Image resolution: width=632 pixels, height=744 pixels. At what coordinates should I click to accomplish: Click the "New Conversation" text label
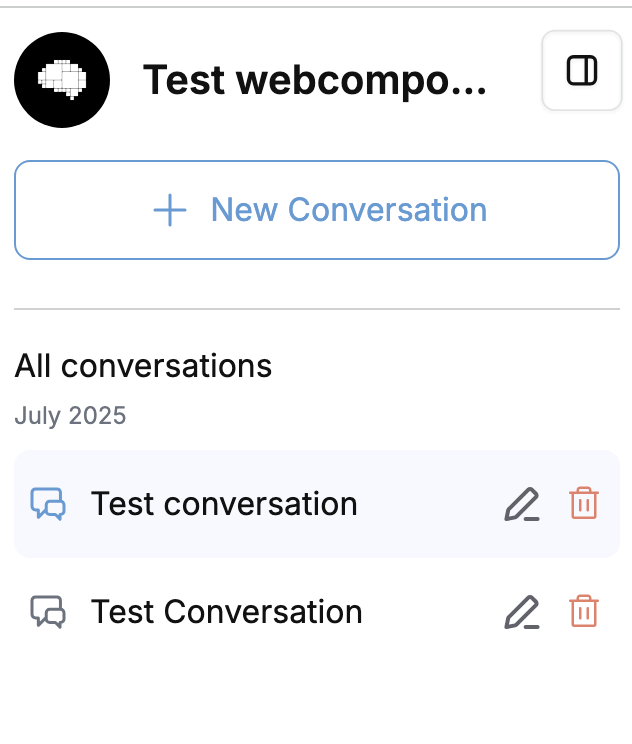pyautogui.click(x=348, y=210)
